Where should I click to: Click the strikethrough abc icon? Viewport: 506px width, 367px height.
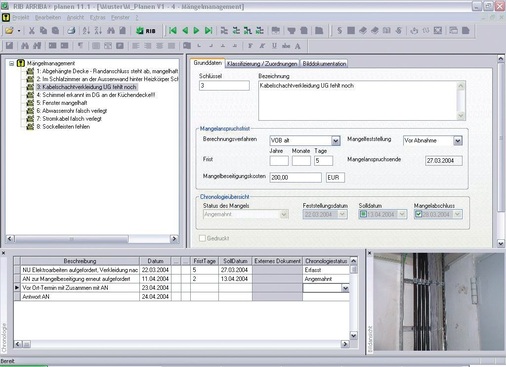coord(286,46)
